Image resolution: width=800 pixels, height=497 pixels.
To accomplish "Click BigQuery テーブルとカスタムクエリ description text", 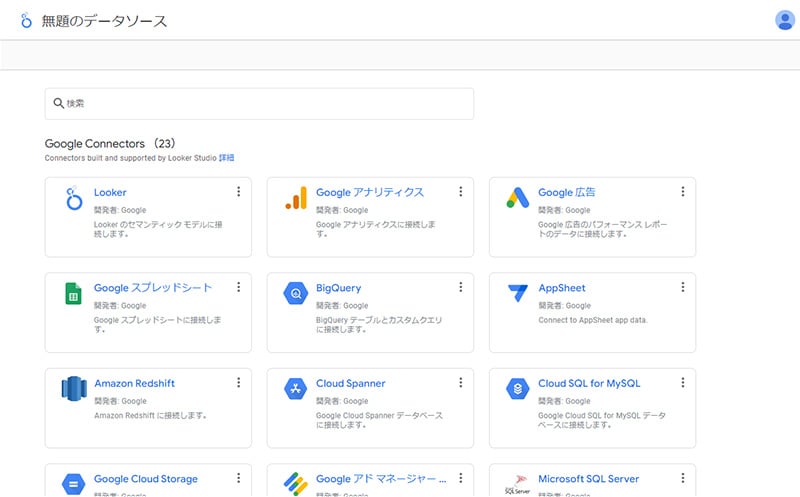I will point(379,325).
